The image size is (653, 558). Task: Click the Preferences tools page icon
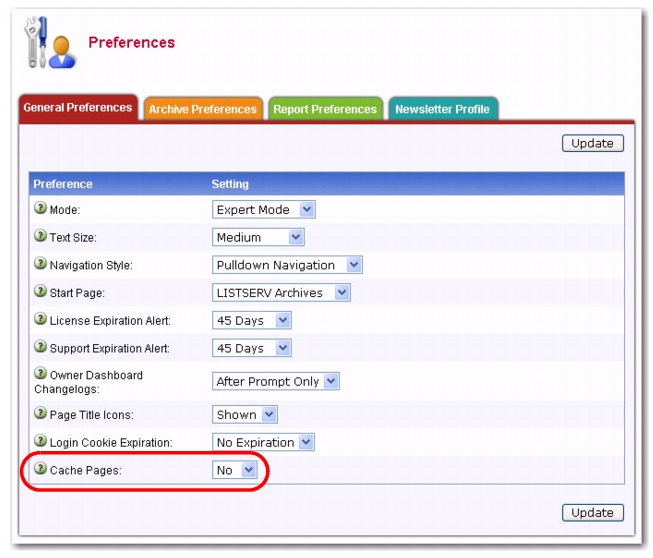click(49, 43)
